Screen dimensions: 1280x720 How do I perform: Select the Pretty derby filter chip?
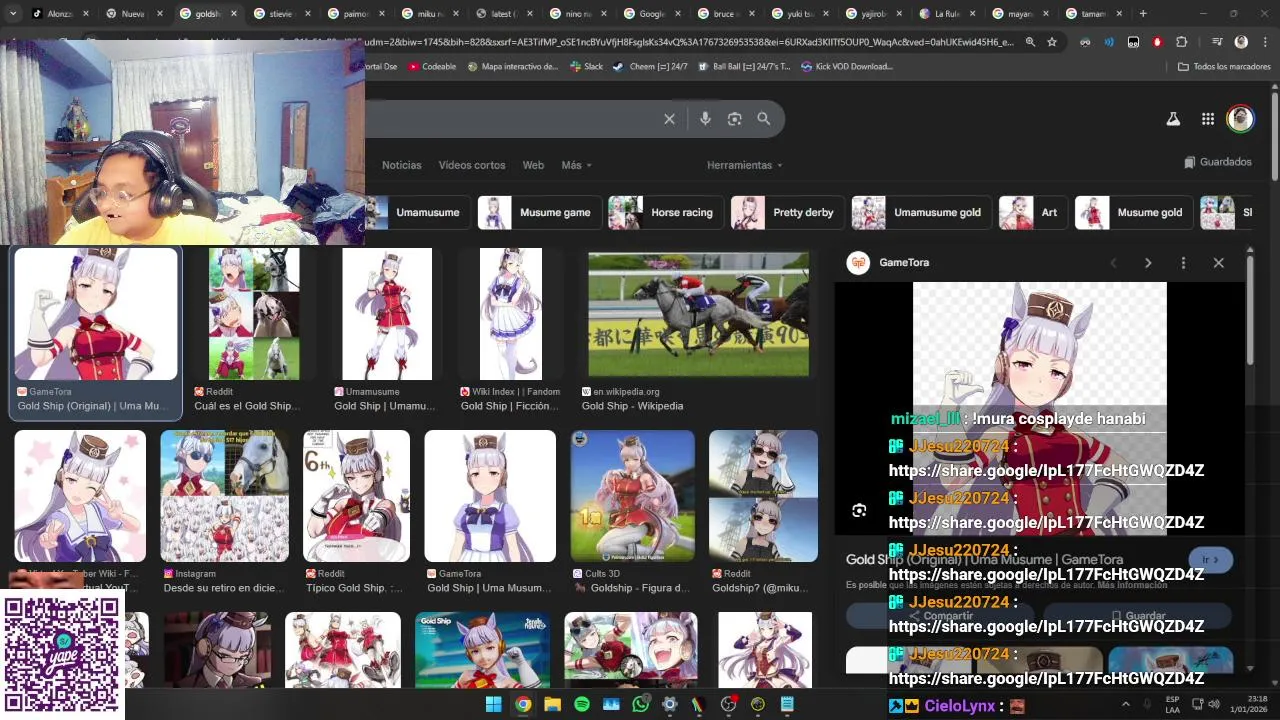pos(787,213)
